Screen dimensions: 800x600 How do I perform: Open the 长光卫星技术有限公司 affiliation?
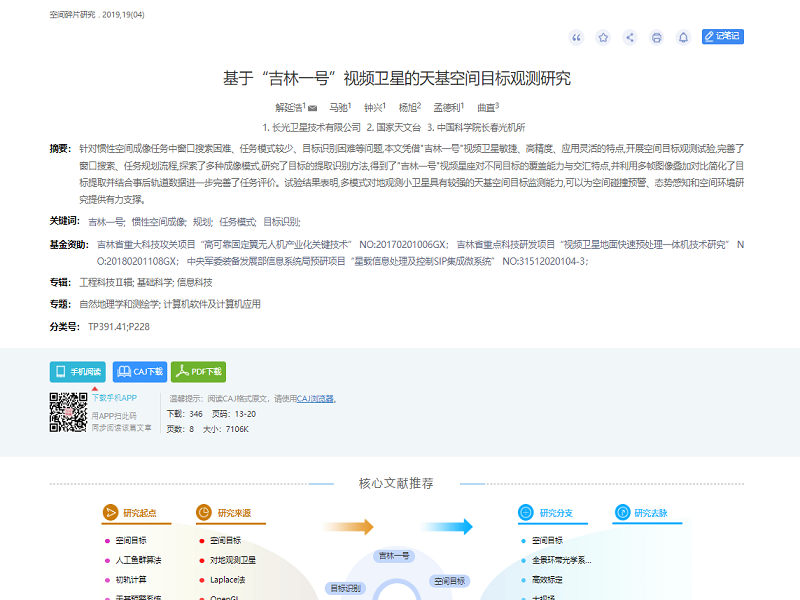(x=315, y=127)
